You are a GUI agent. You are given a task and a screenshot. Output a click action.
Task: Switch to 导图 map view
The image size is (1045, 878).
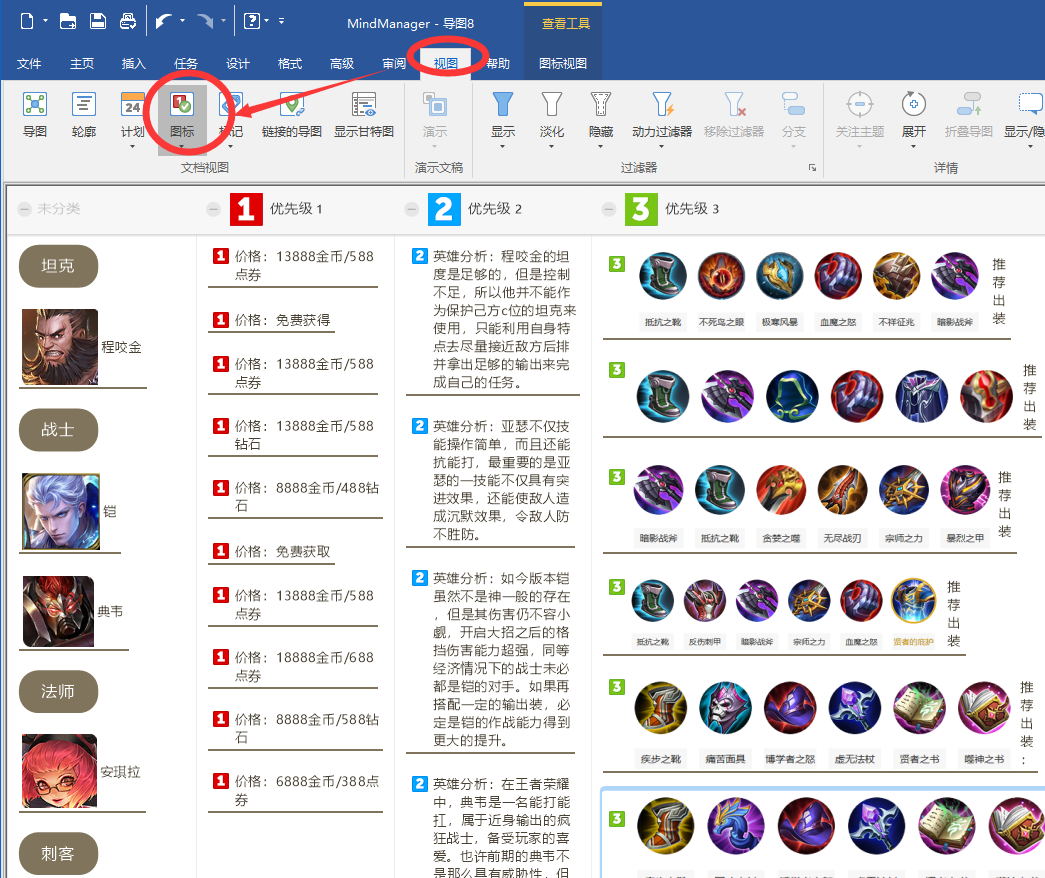[35, 115]
